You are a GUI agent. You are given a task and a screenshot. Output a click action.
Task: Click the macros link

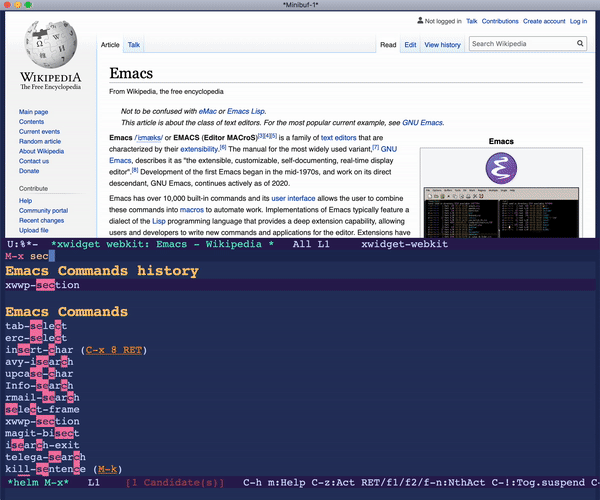click(192, 210)
